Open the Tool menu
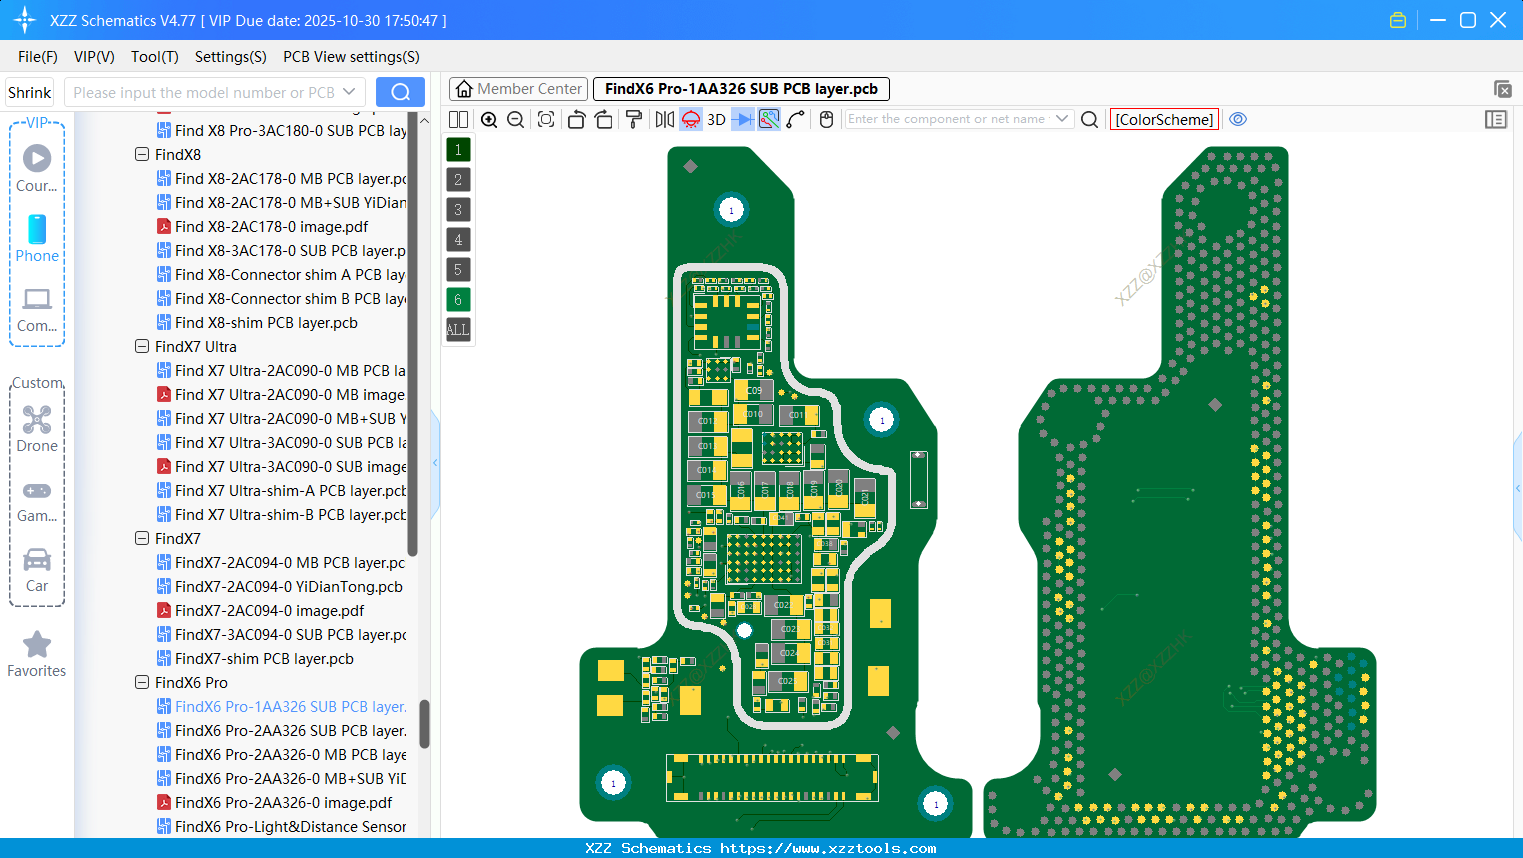1523x858 pixels. point(154,57)
